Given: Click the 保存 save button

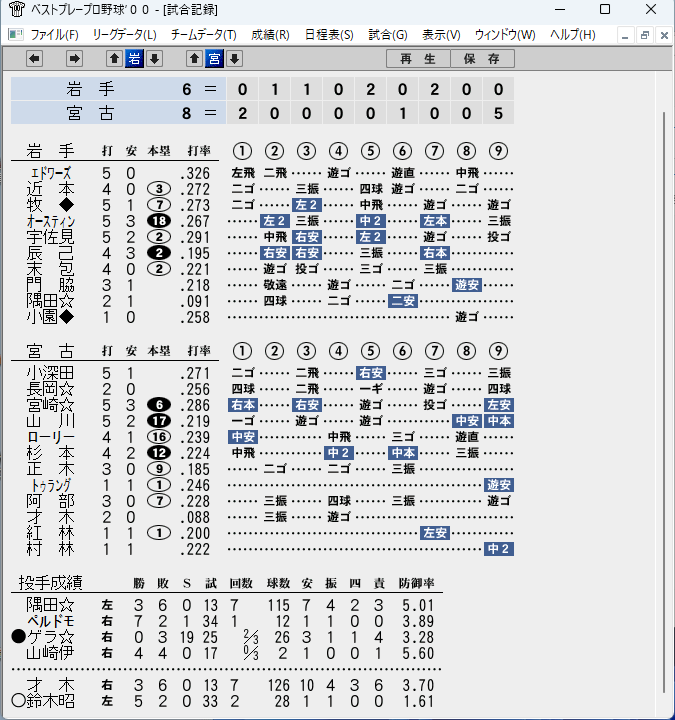Looking at the screenshot, I should tap(482, 59).
